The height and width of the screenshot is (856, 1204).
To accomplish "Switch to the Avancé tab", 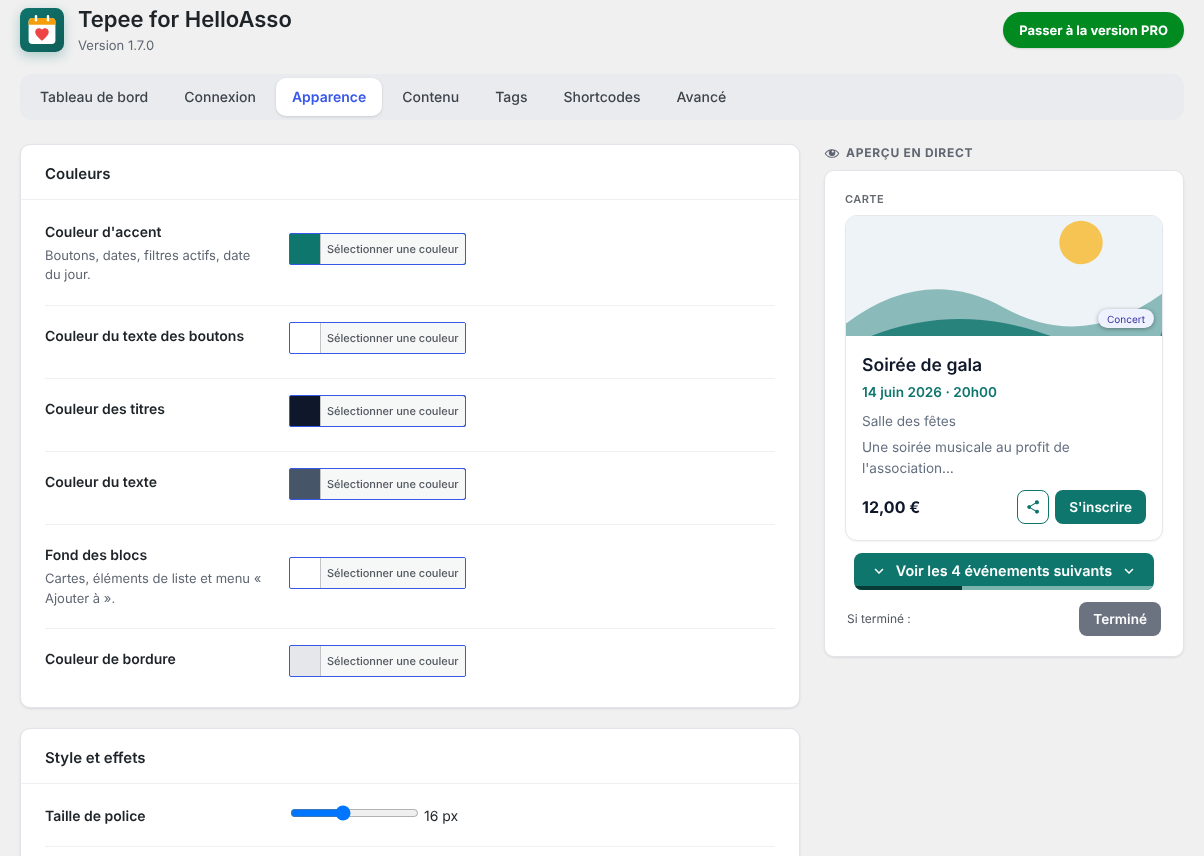I will point(701,97).
